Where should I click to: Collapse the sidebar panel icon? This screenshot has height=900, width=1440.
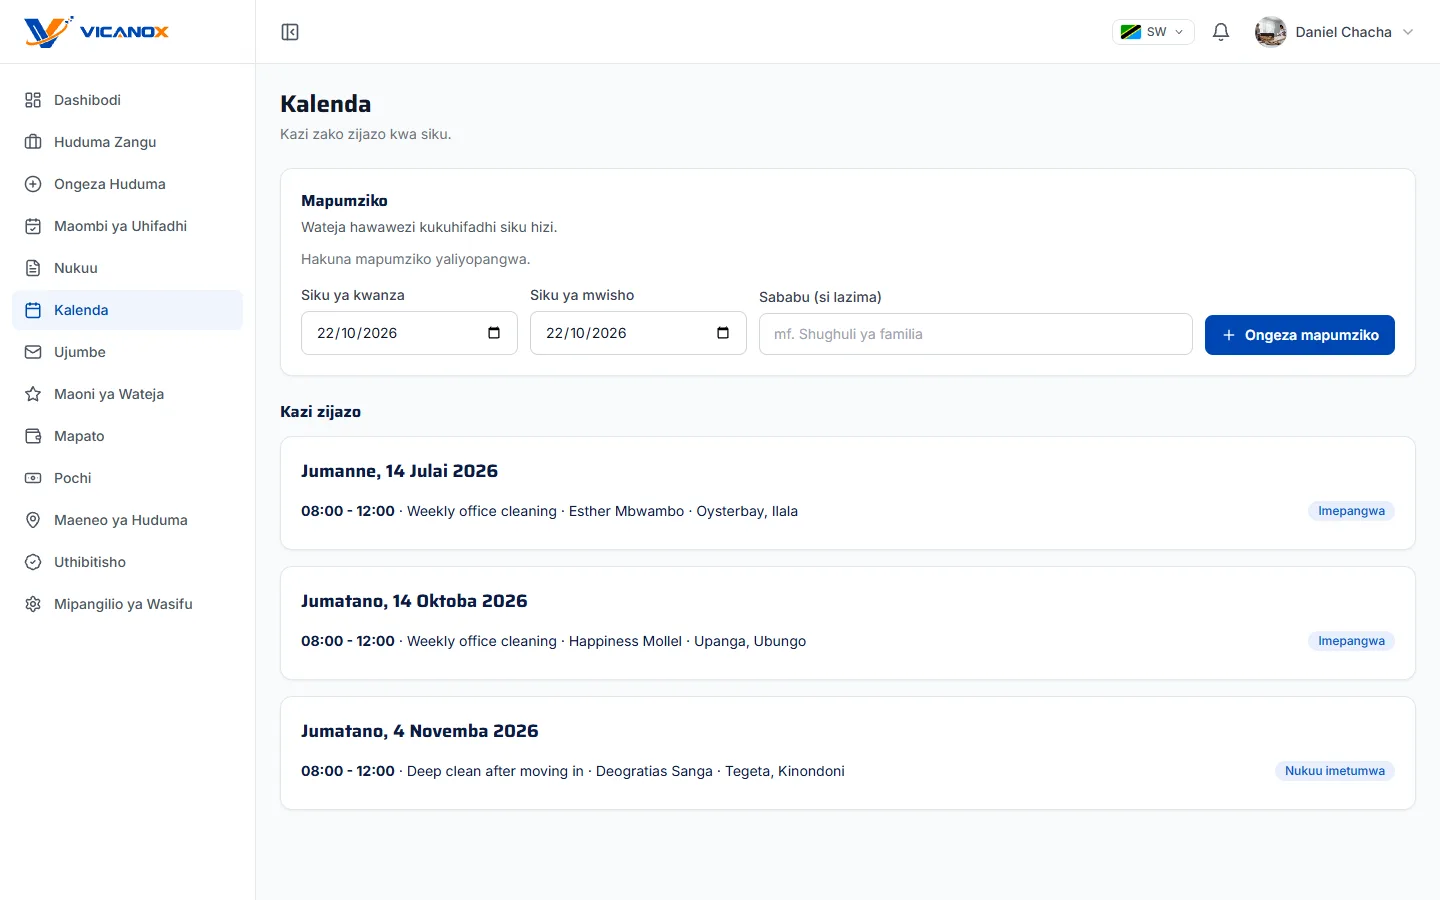click(x=290, y=32)
